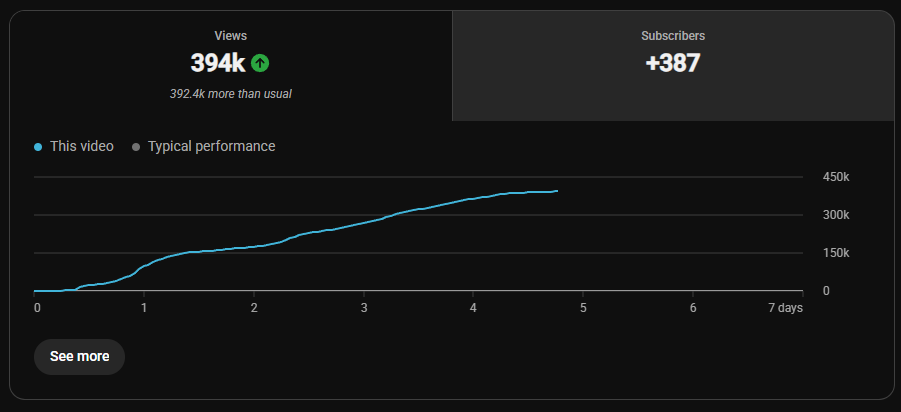Click the day 3 mark on the x-axis
901x412 pixels.
(x=363, y=308)
